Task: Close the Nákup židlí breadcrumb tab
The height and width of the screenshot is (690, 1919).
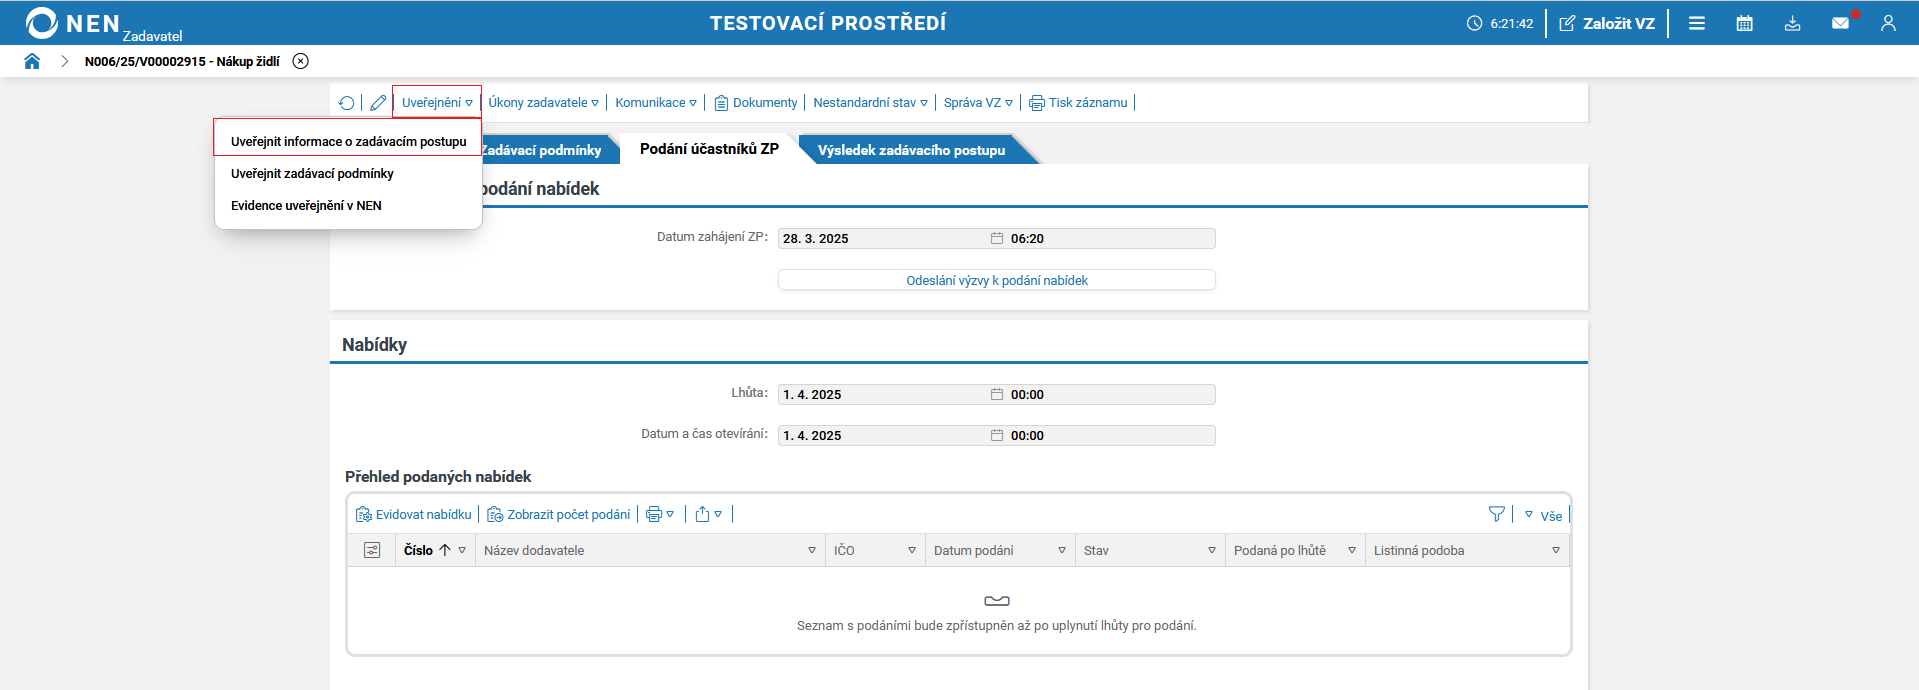Action: click(300, 61)
